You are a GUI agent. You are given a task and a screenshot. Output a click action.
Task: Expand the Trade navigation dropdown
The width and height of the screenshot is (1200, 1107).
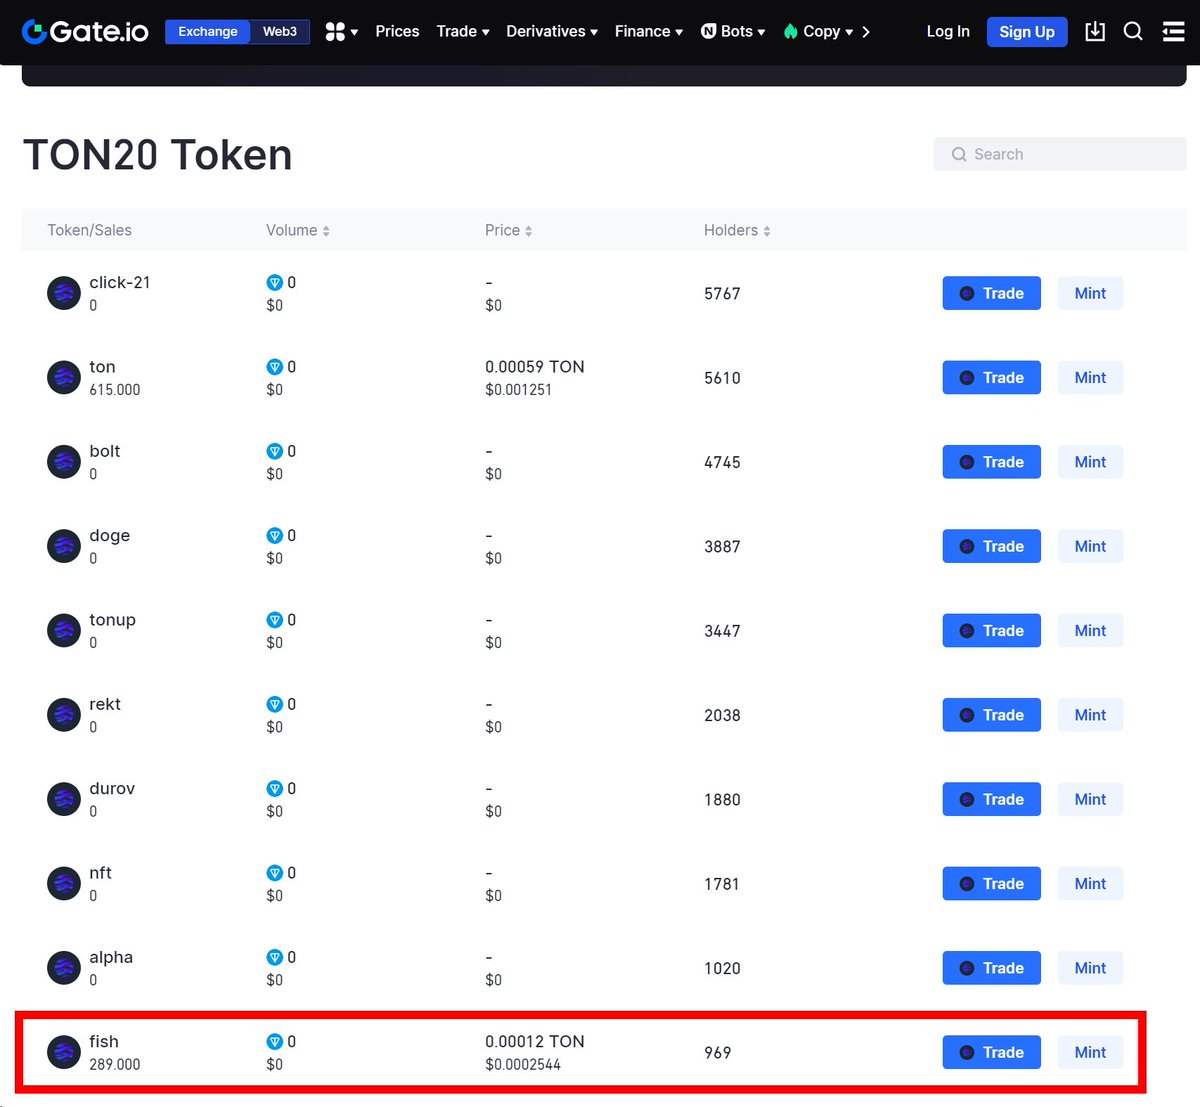[x=463, y=32]
